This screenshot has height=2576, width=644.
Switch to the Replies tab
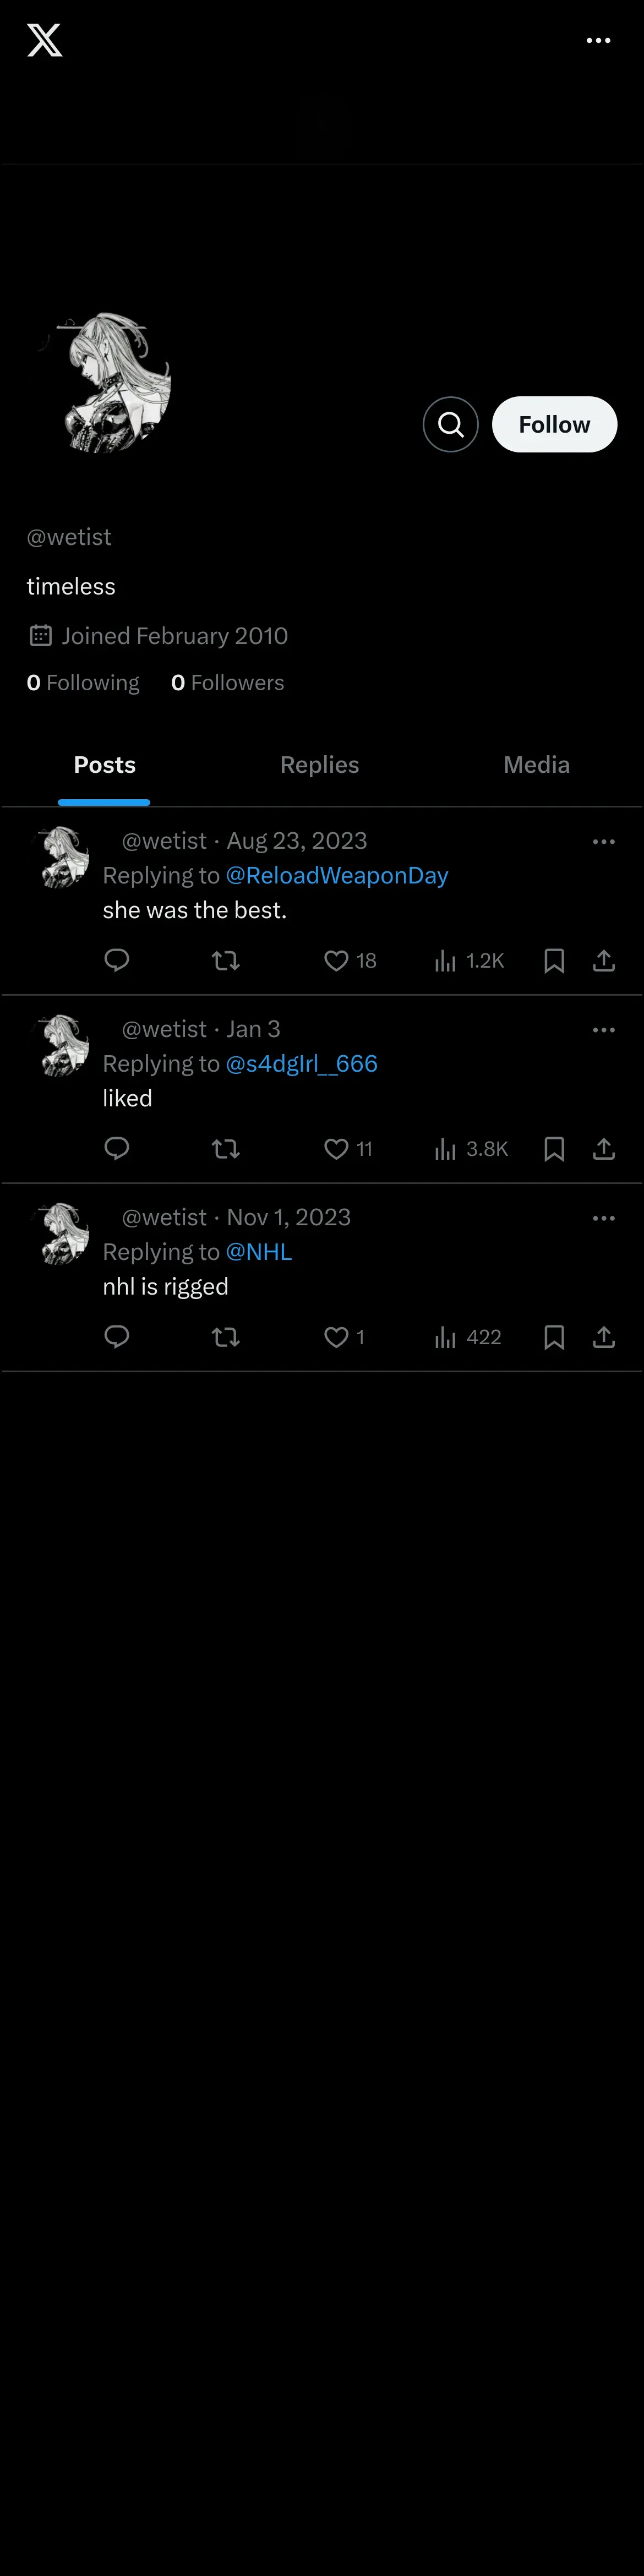click(319, 765)
